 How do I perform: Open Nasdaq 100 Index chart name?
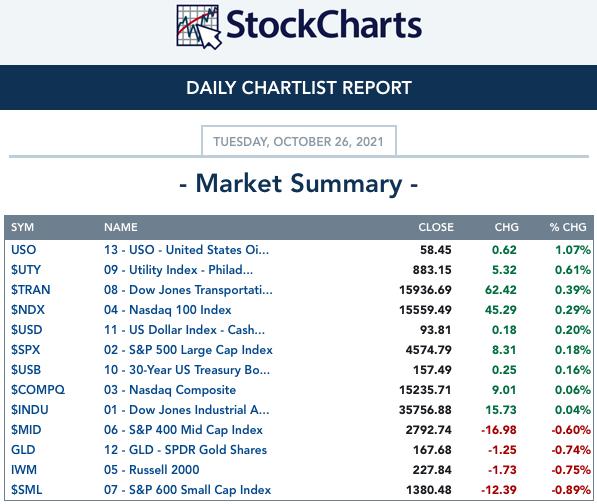click(168, 310)
